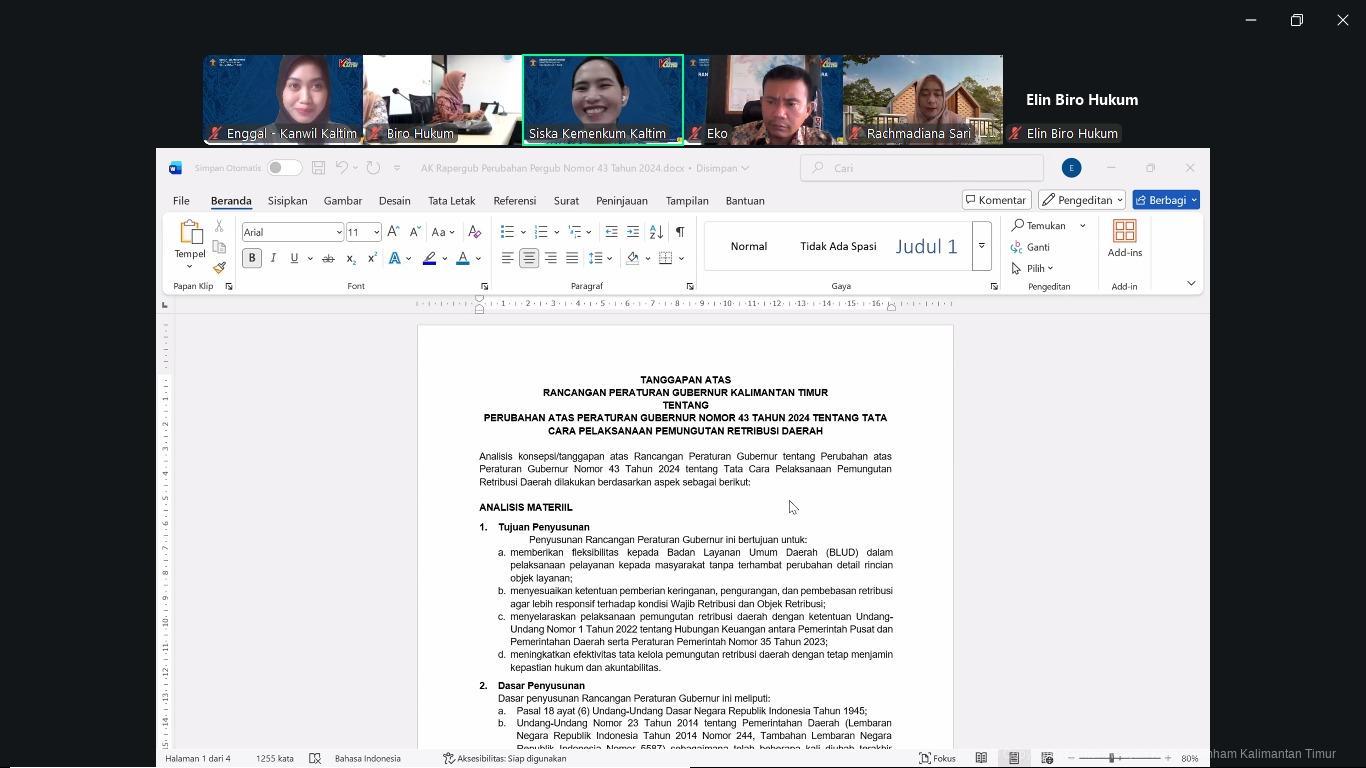Open the font name Arial dropdown
Viewport: 1366px width, 768px height.
click(339, 232)
